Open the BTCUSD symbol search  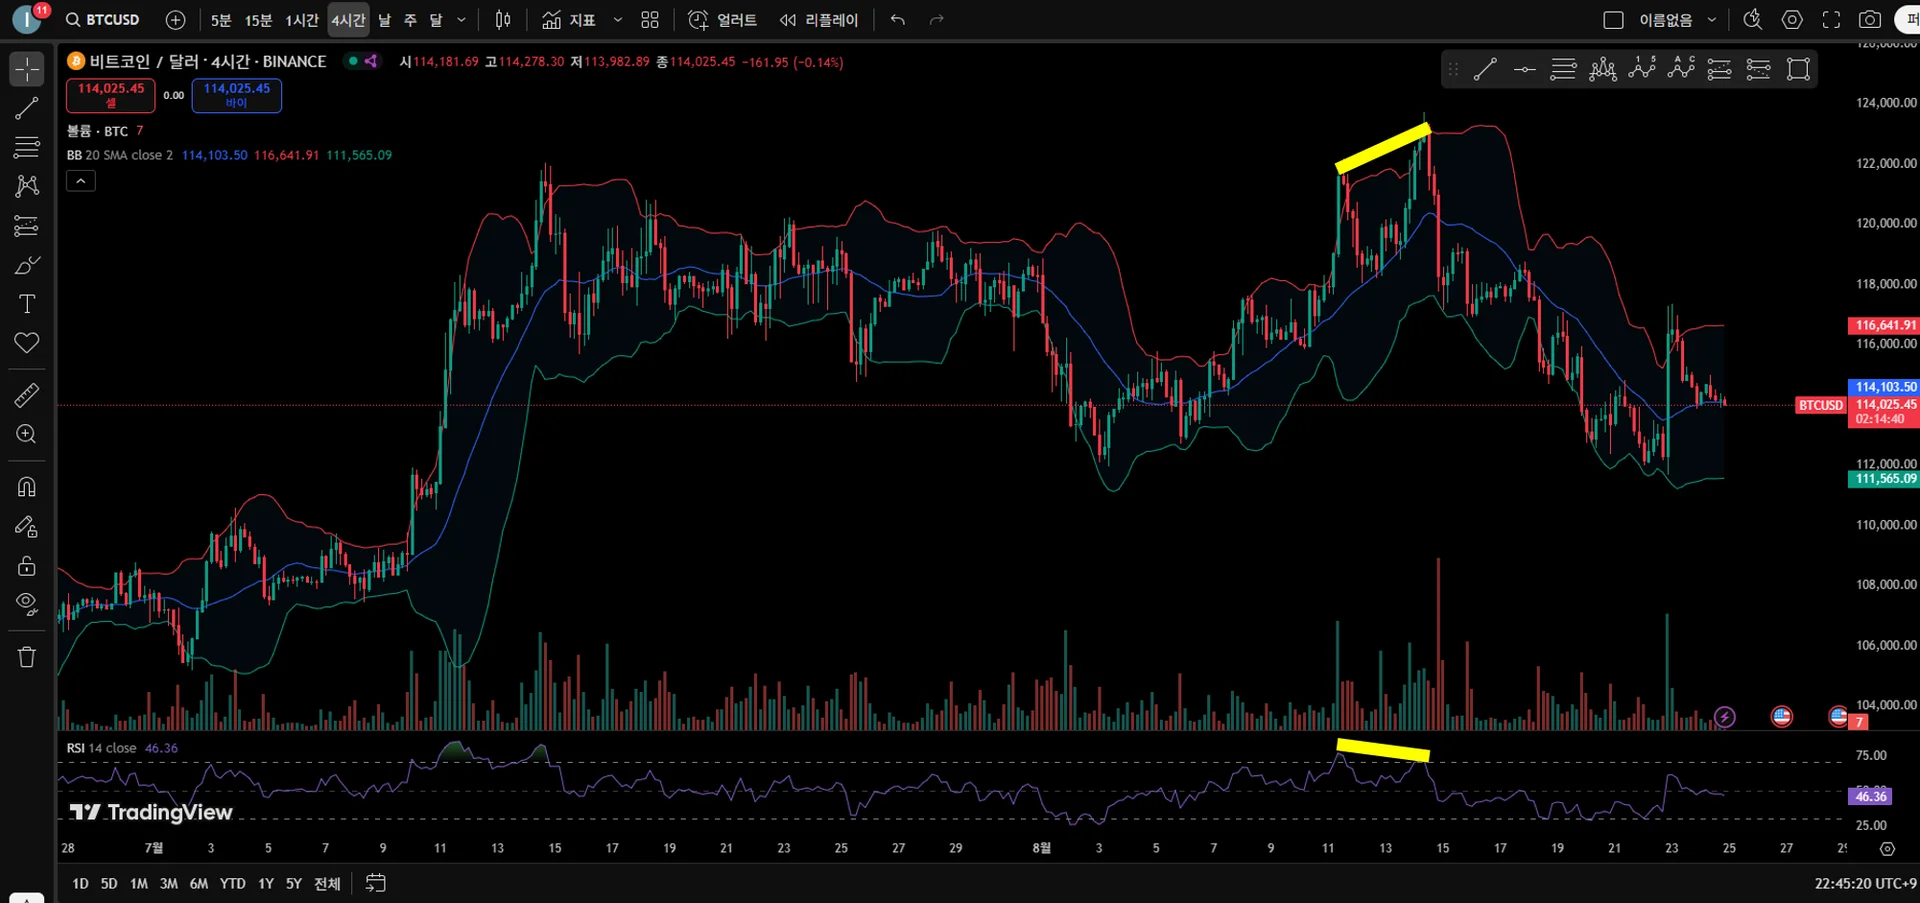(103, 20)
